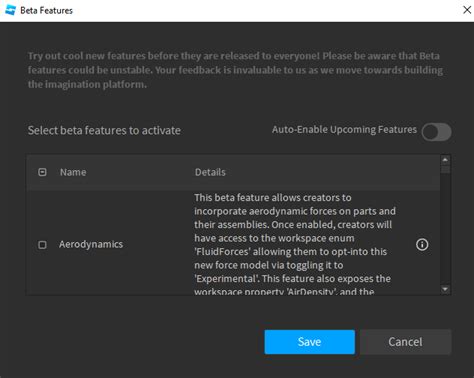
Task: Click the Auto-Enable Upcoming Features label
Action: (x=344, y=129)
